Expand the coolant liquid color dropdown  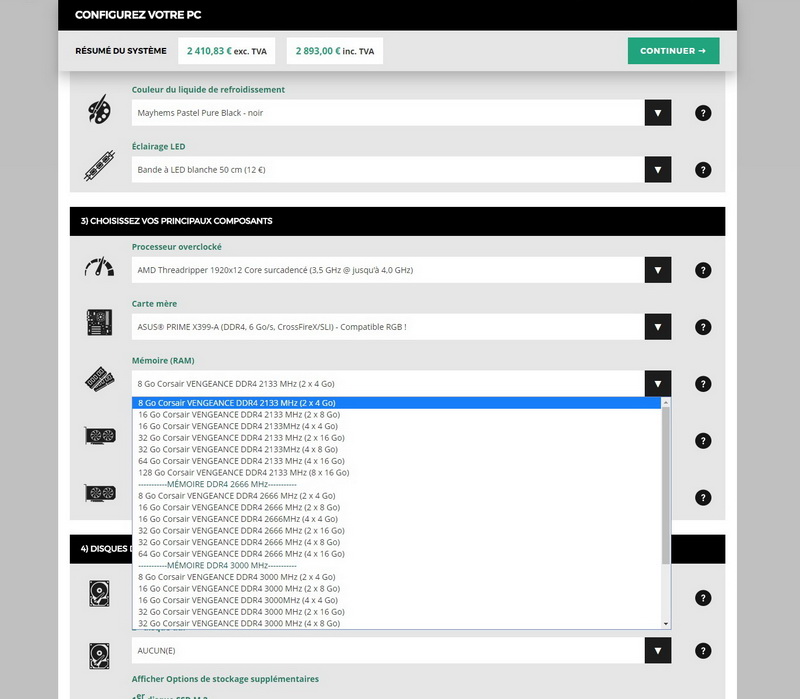pos(658,113)
